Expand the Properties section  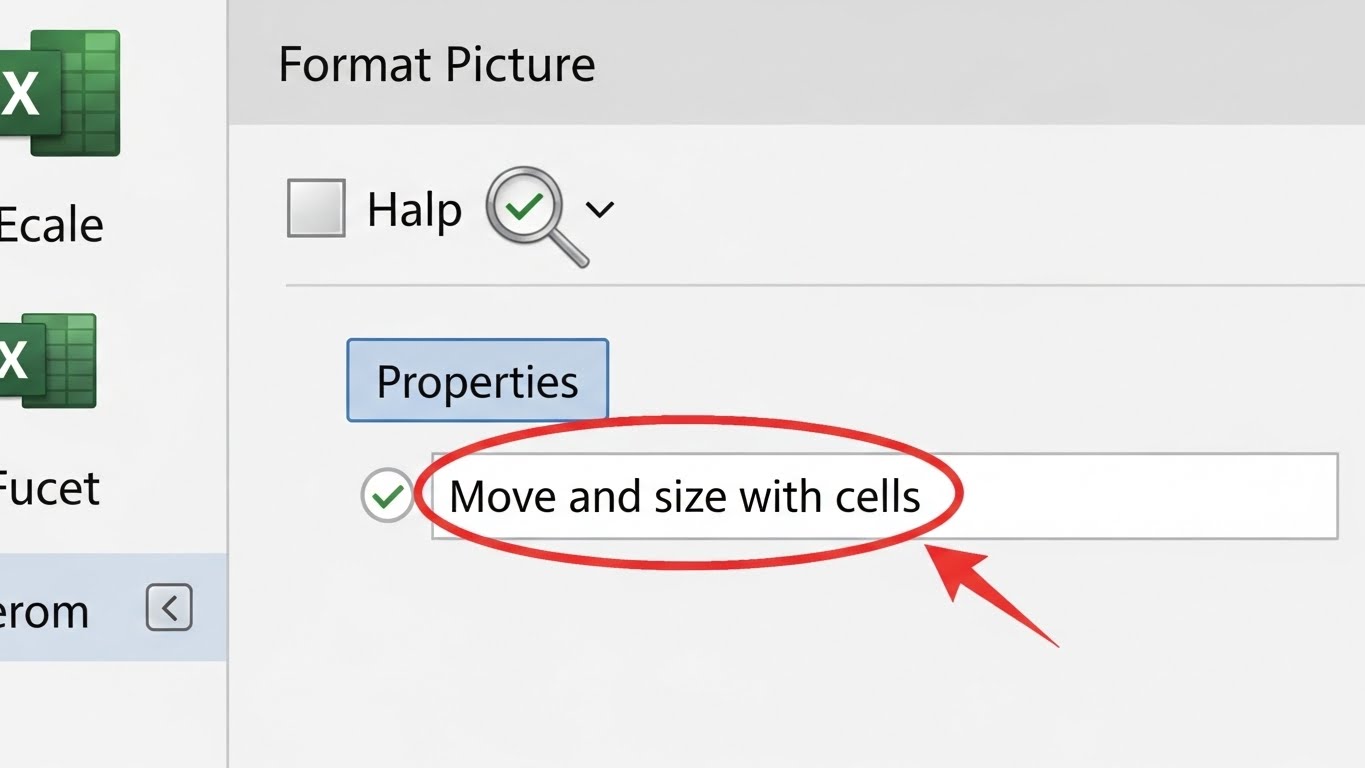(x=477, y=381)
